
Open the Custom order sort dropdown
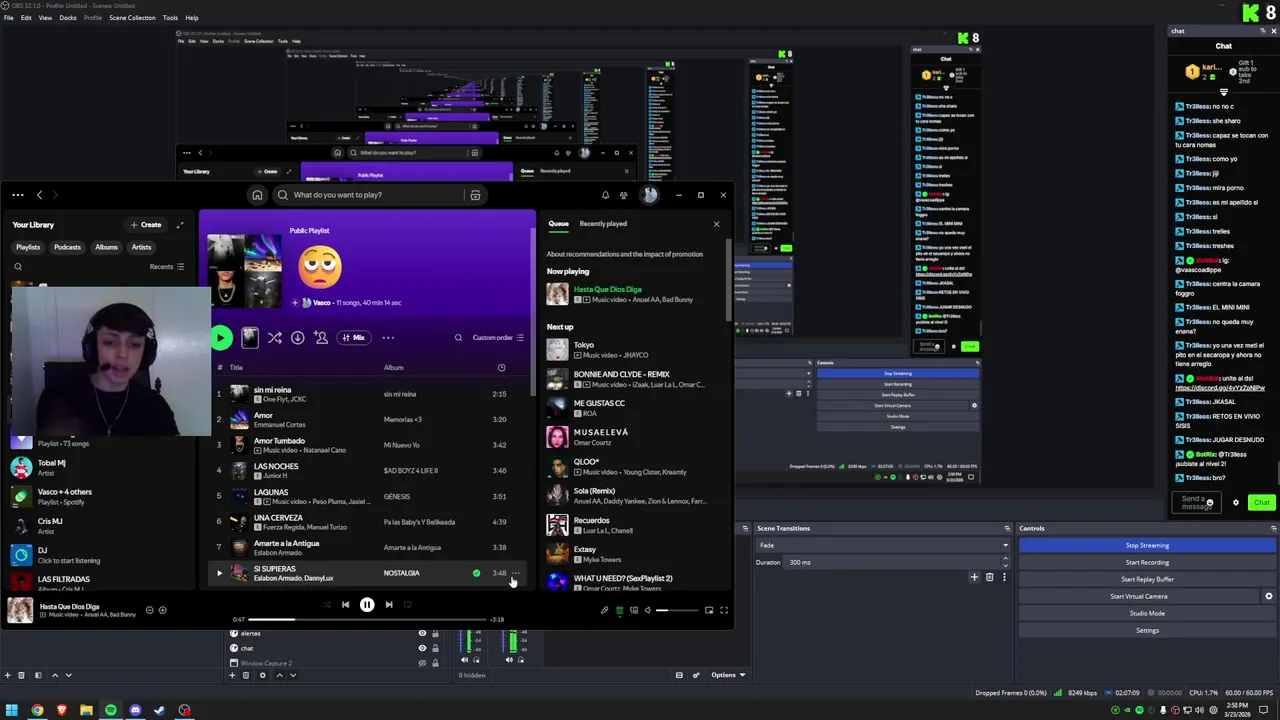click(498, 338)
